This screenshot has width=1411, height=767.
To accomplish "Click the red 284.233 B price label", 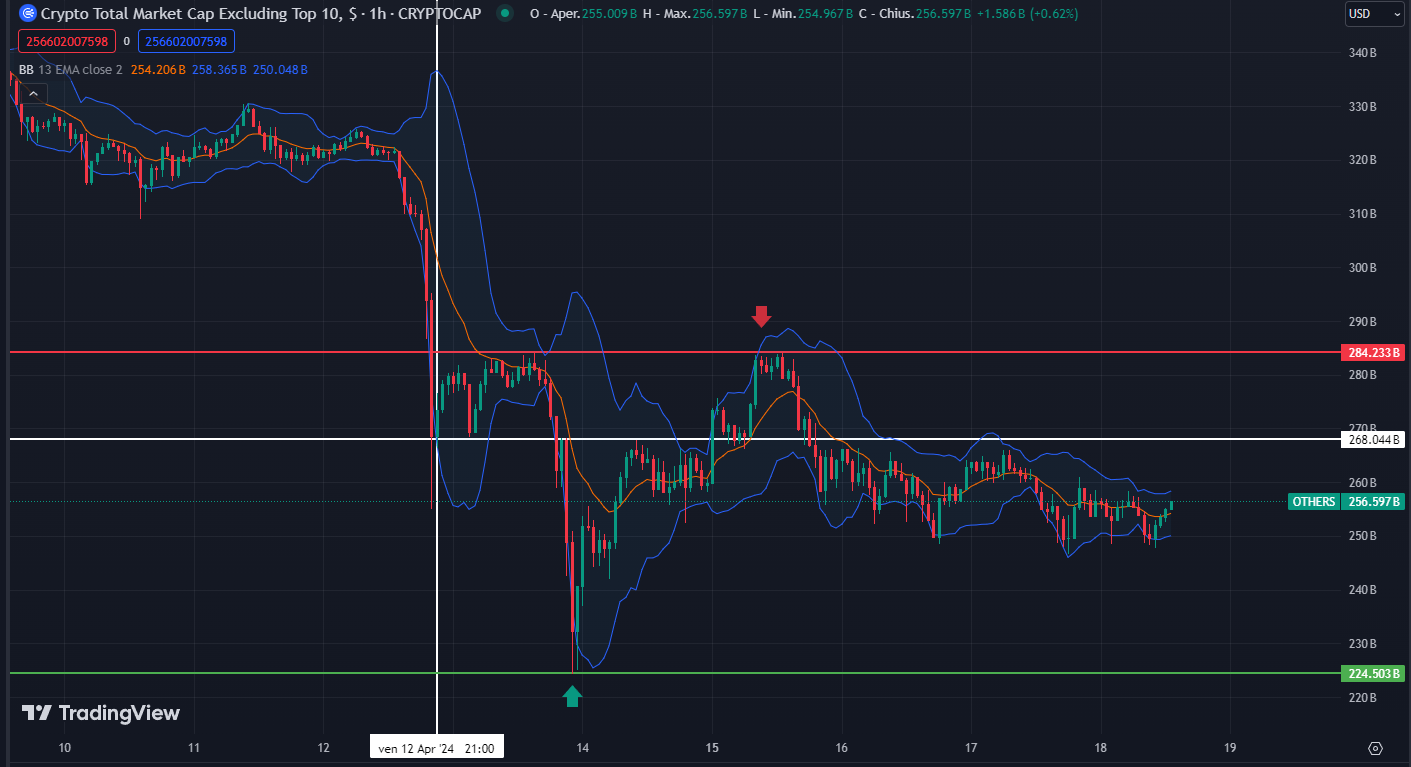I will (x=1372, y=353).
